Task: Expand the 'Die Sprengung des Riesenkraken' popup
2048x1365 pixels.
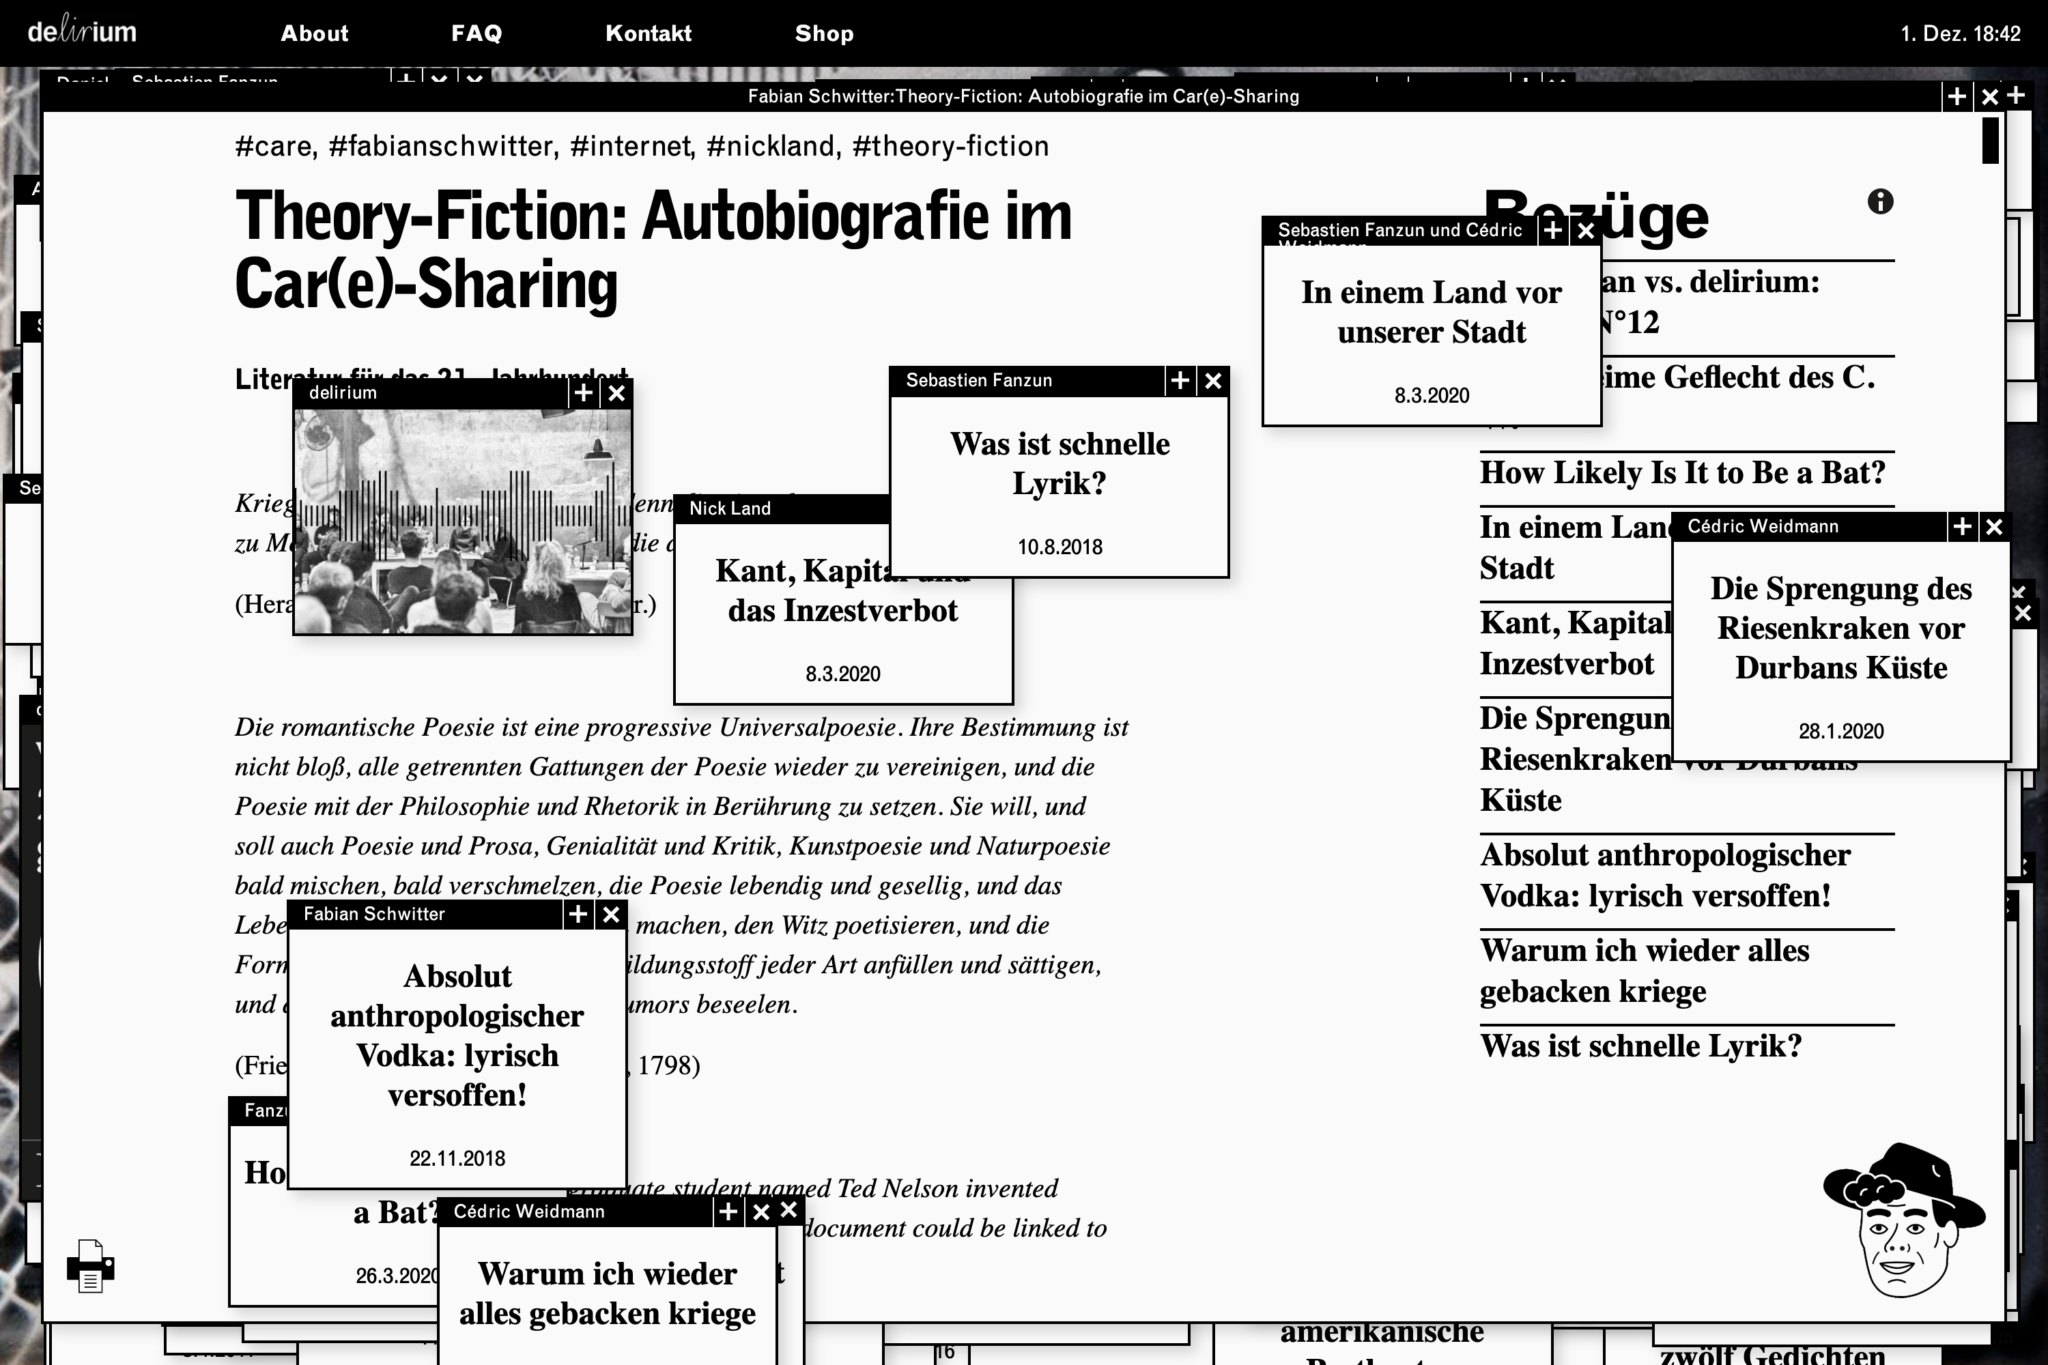Action: 1961,526
